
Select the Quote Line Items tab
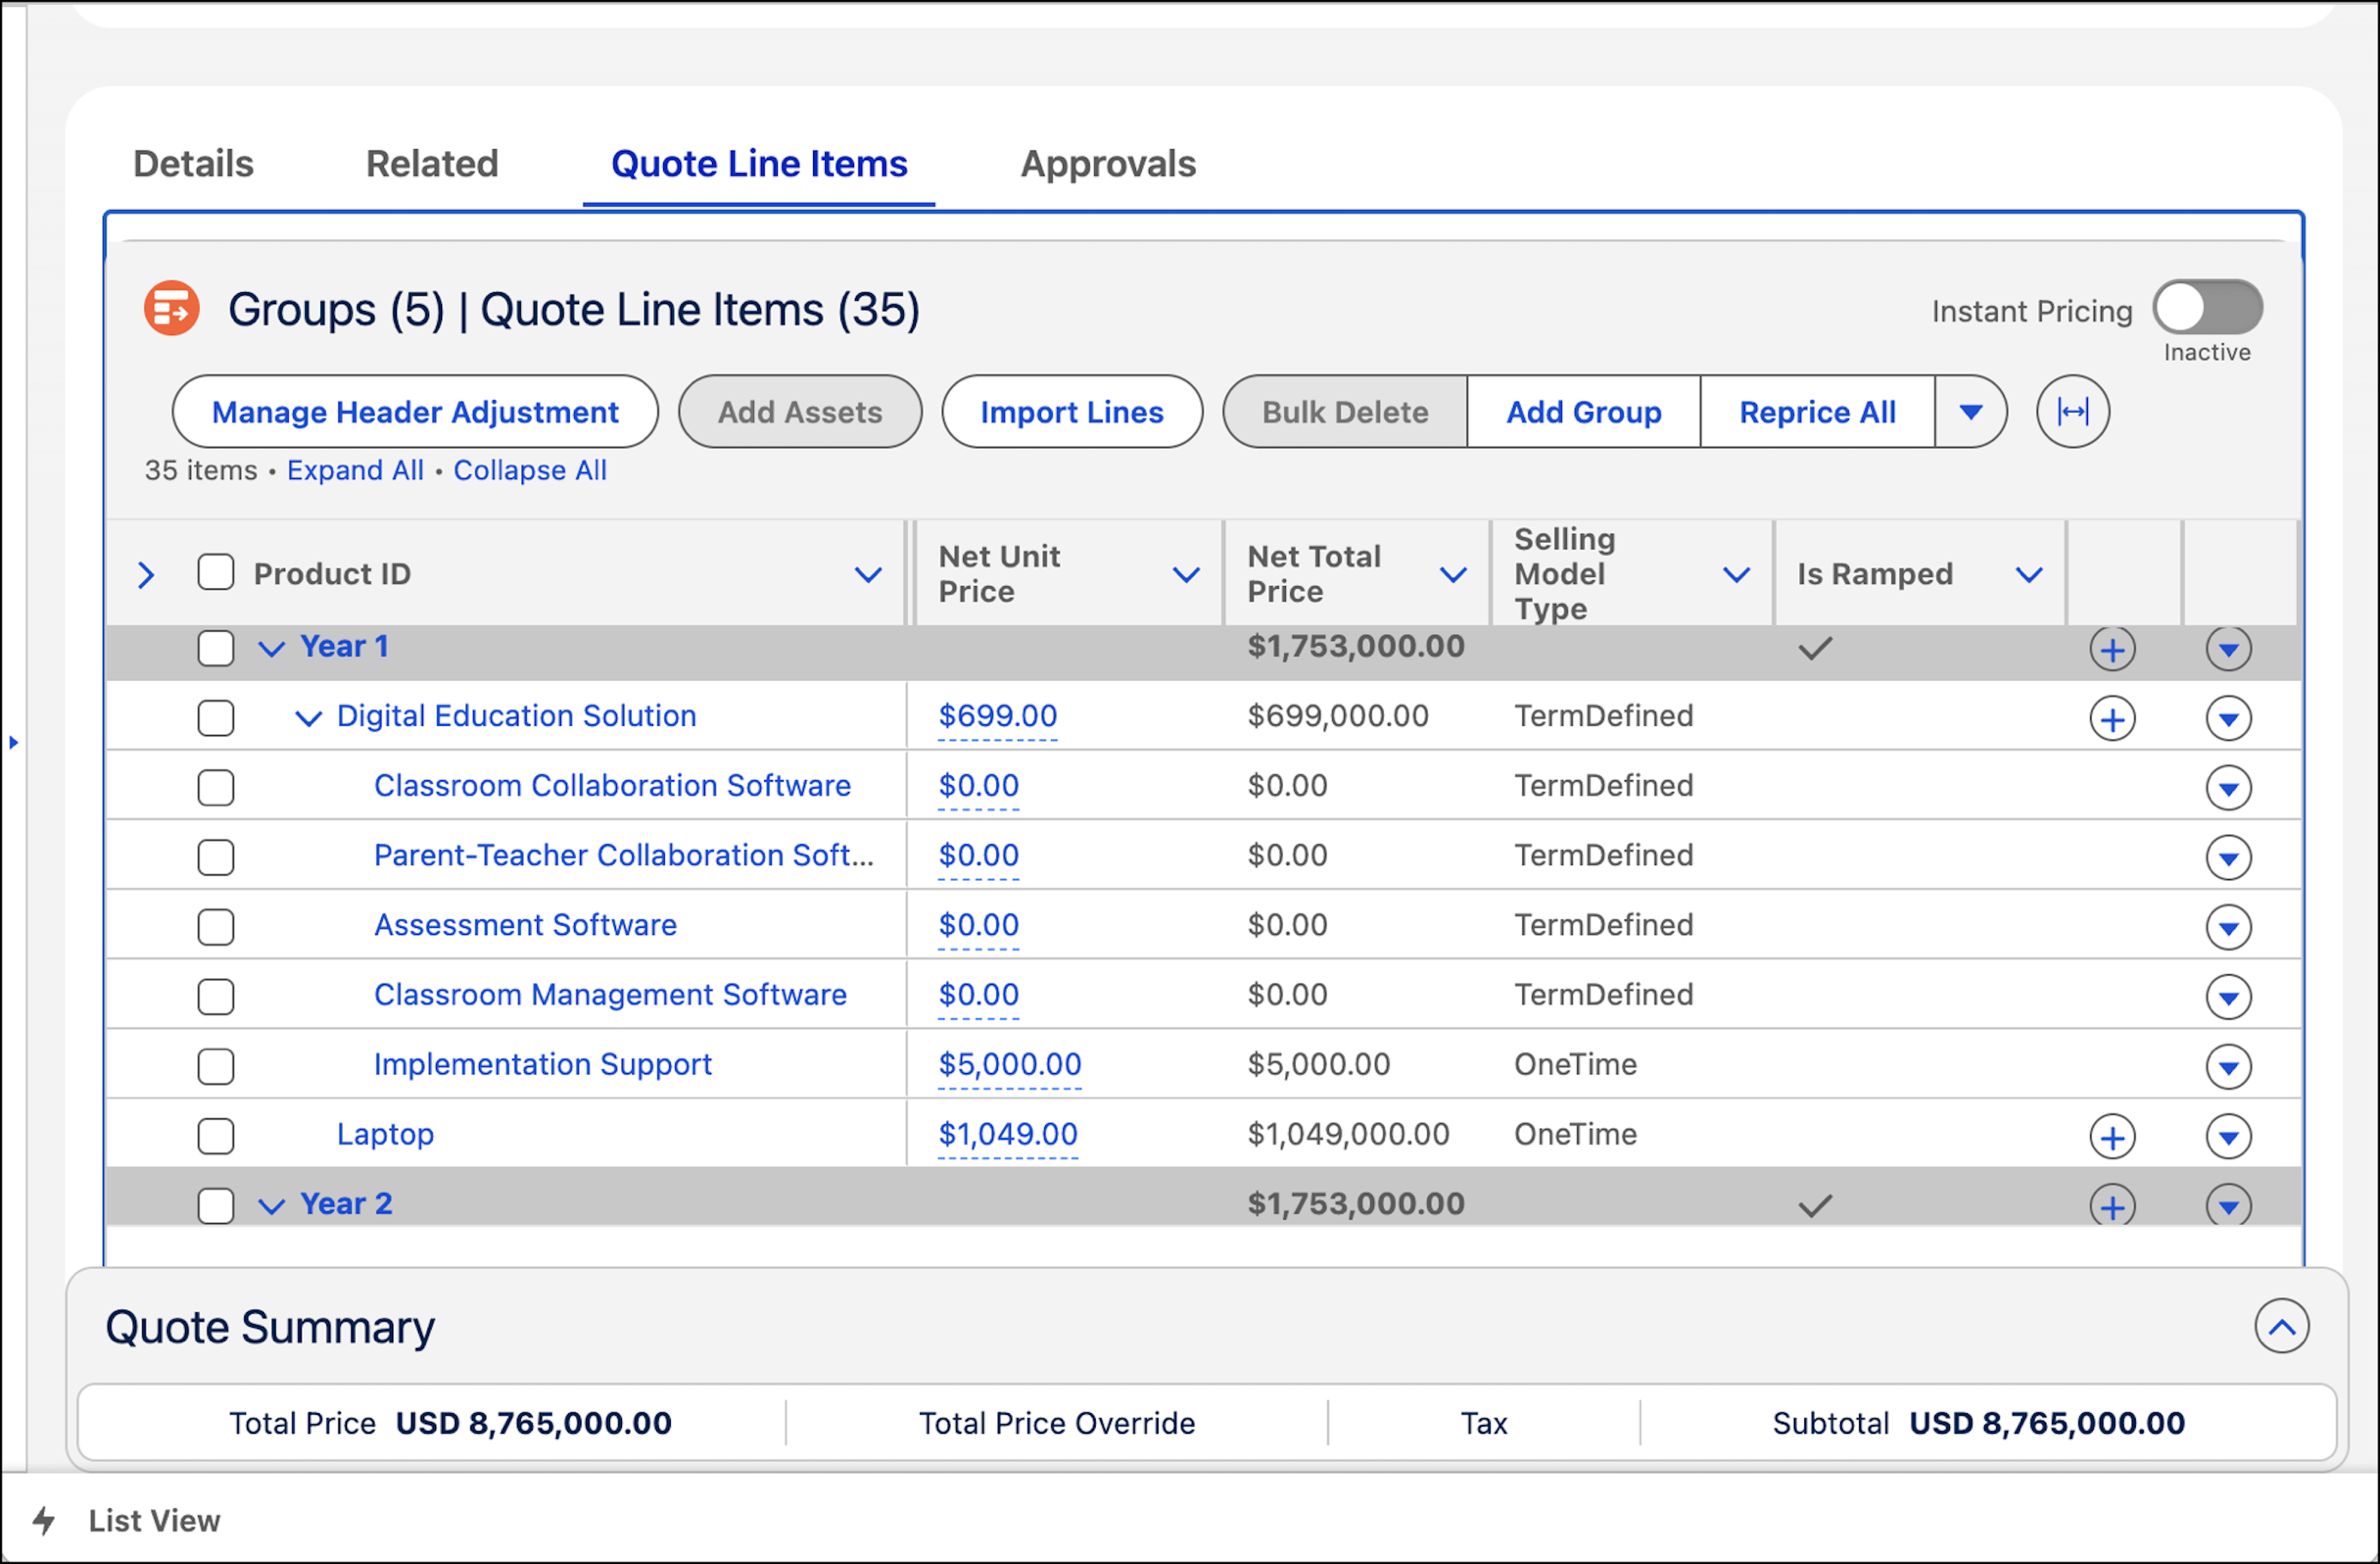759,163
